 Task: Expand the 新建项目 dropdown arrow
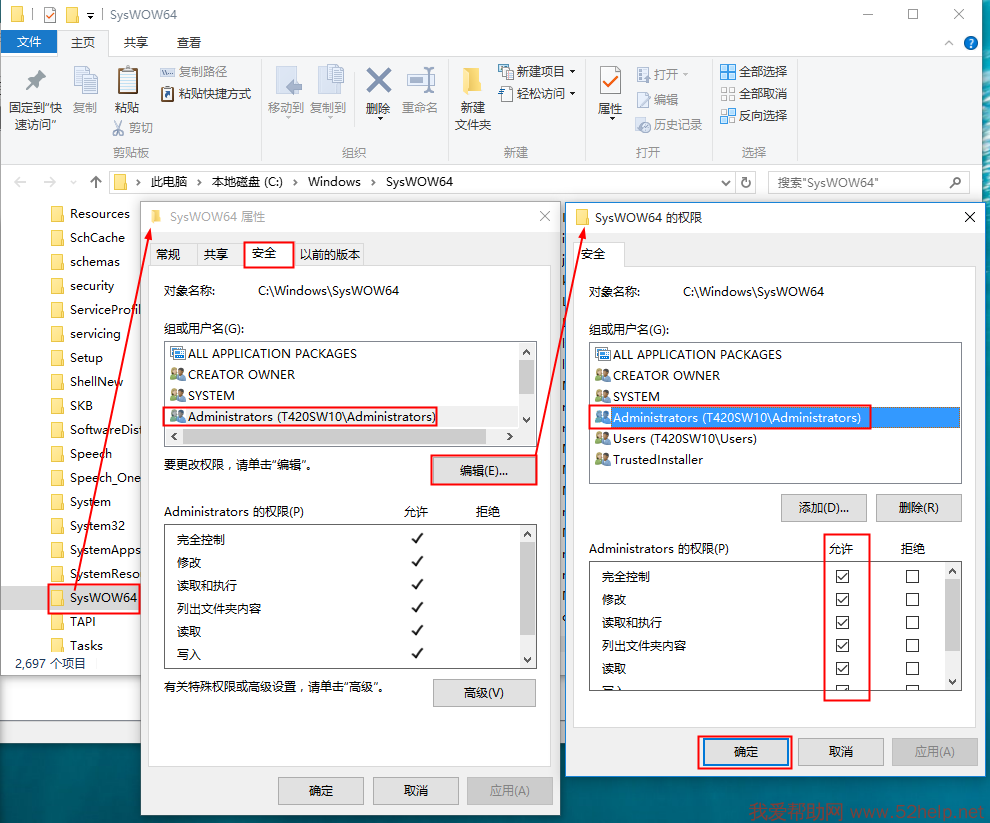coord(572,72)
